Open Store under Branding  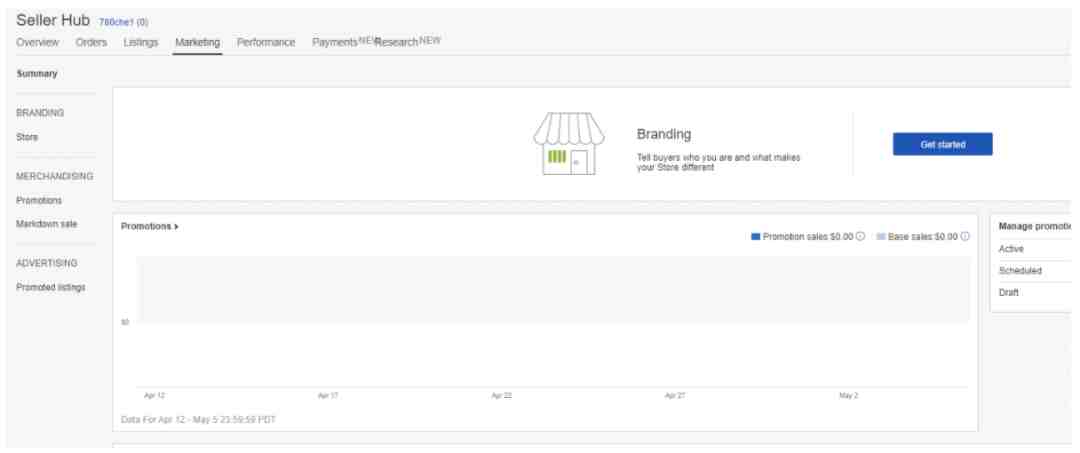(x=27, y=137)
